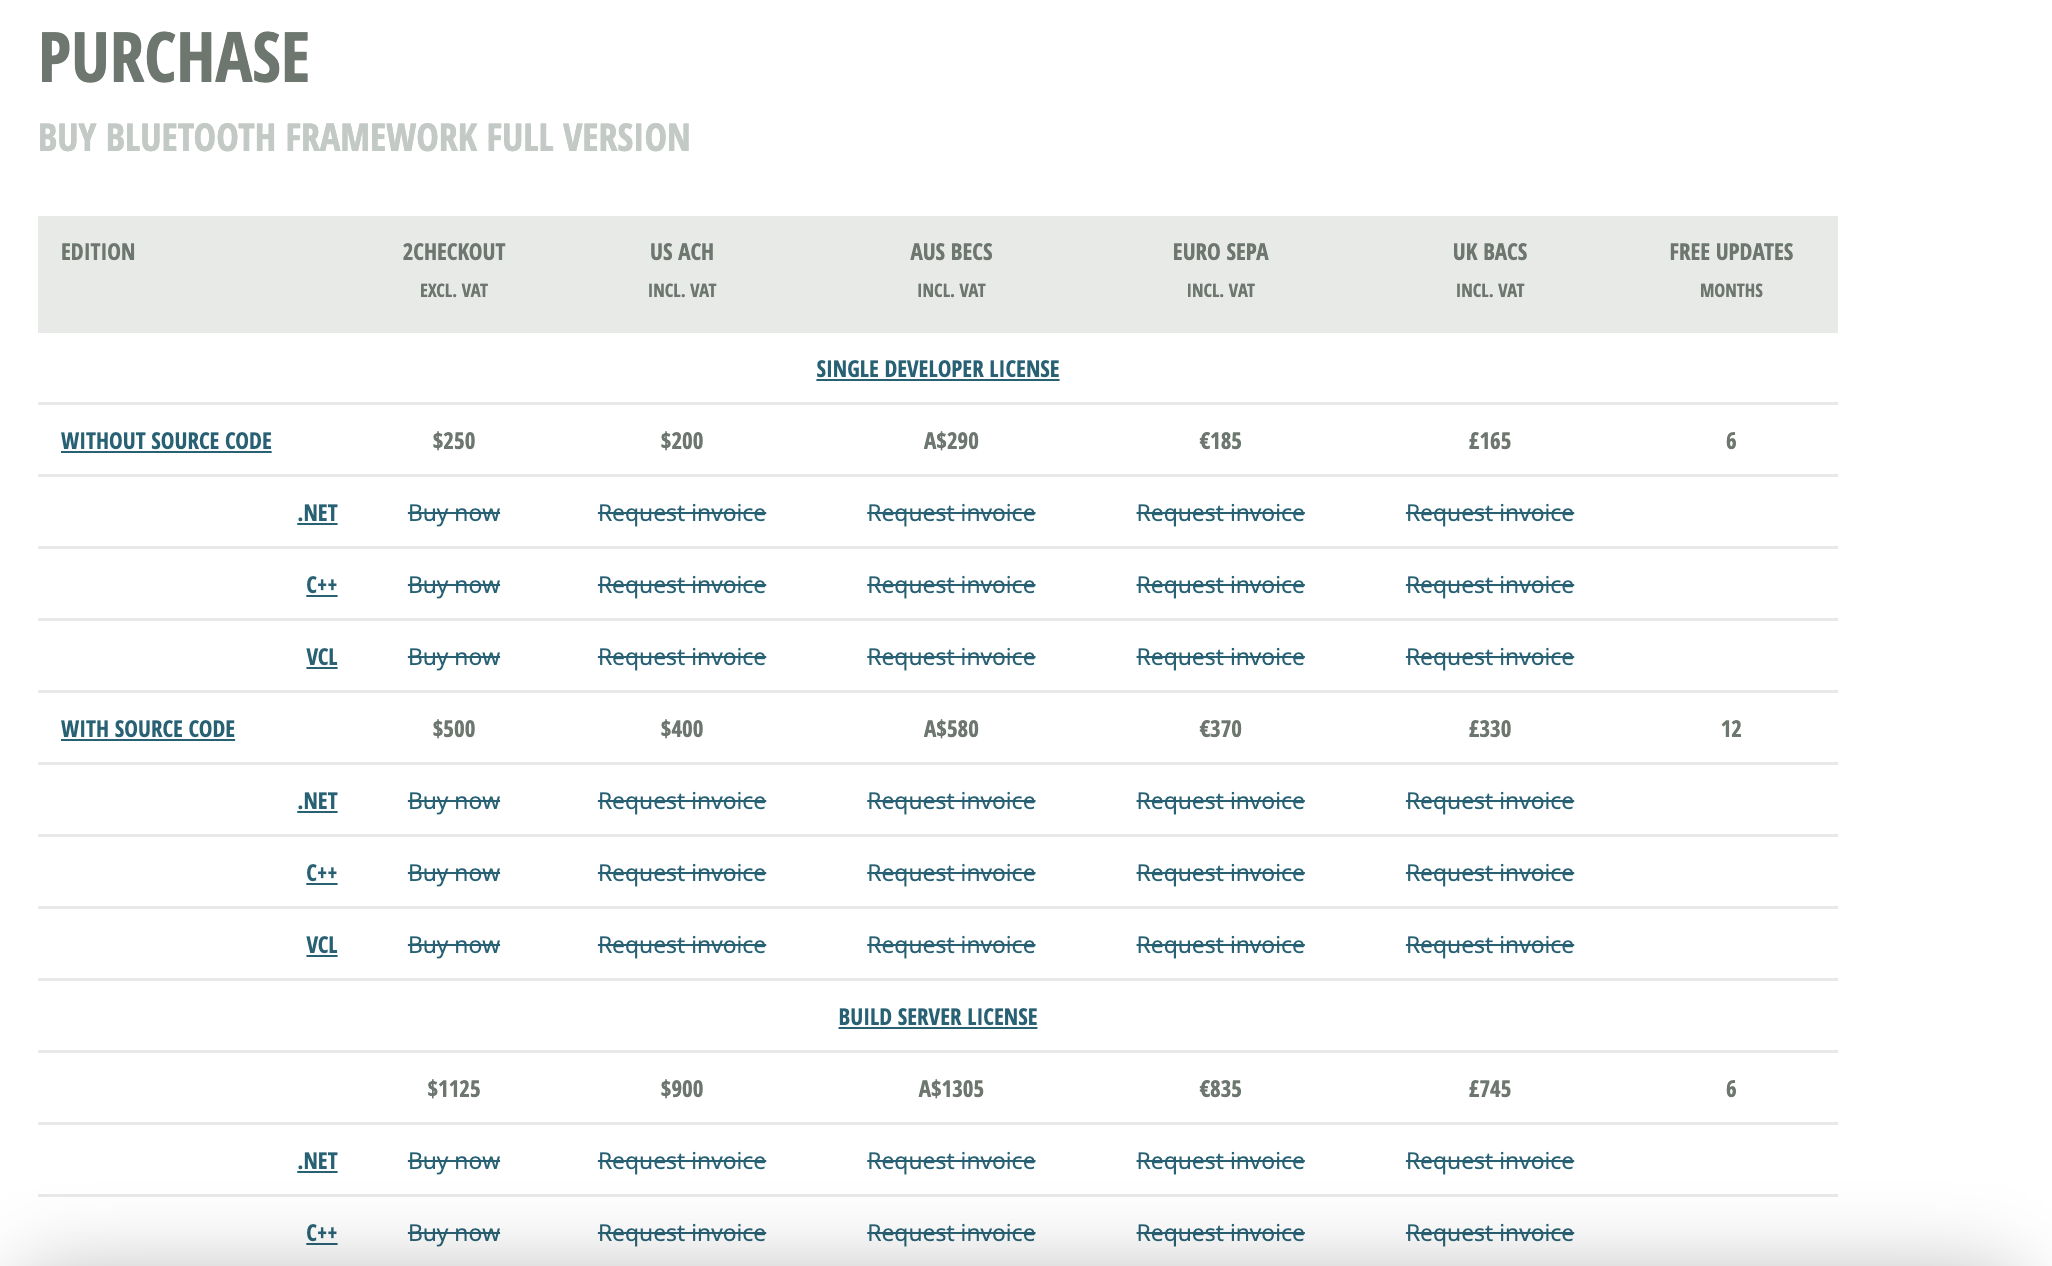2052x1266 pixels.
Task: Open VCL link under Without Source Code
Action: (321, 657)
